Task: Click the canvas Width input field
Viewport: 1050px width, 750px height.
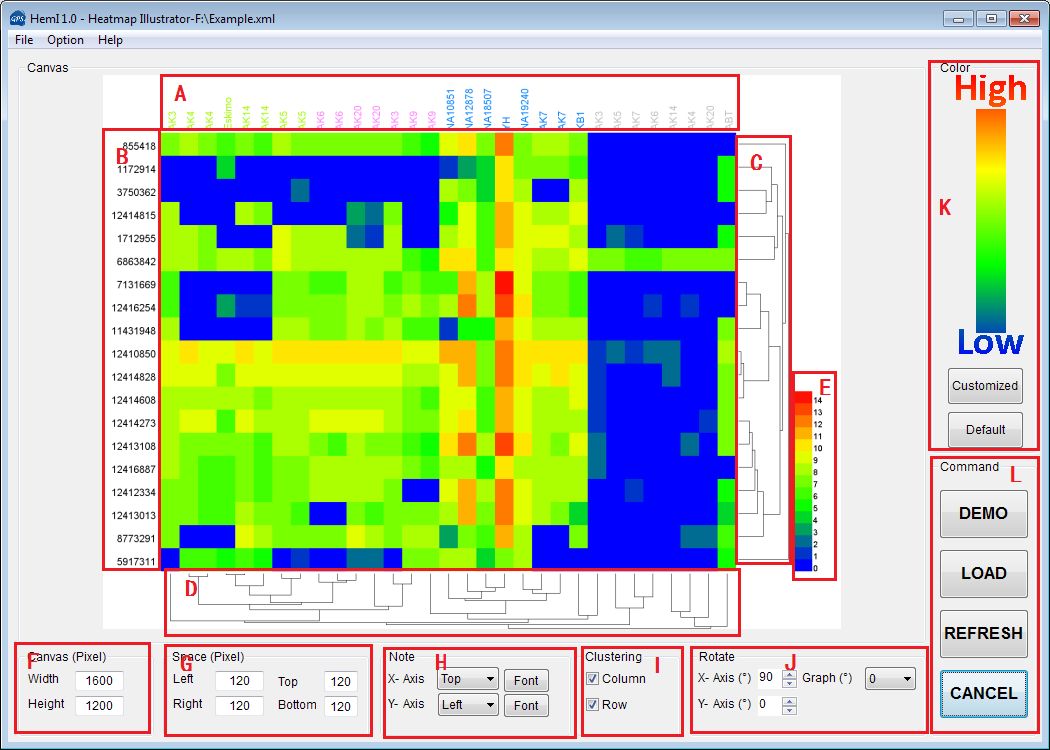Action: pos(98,681)
